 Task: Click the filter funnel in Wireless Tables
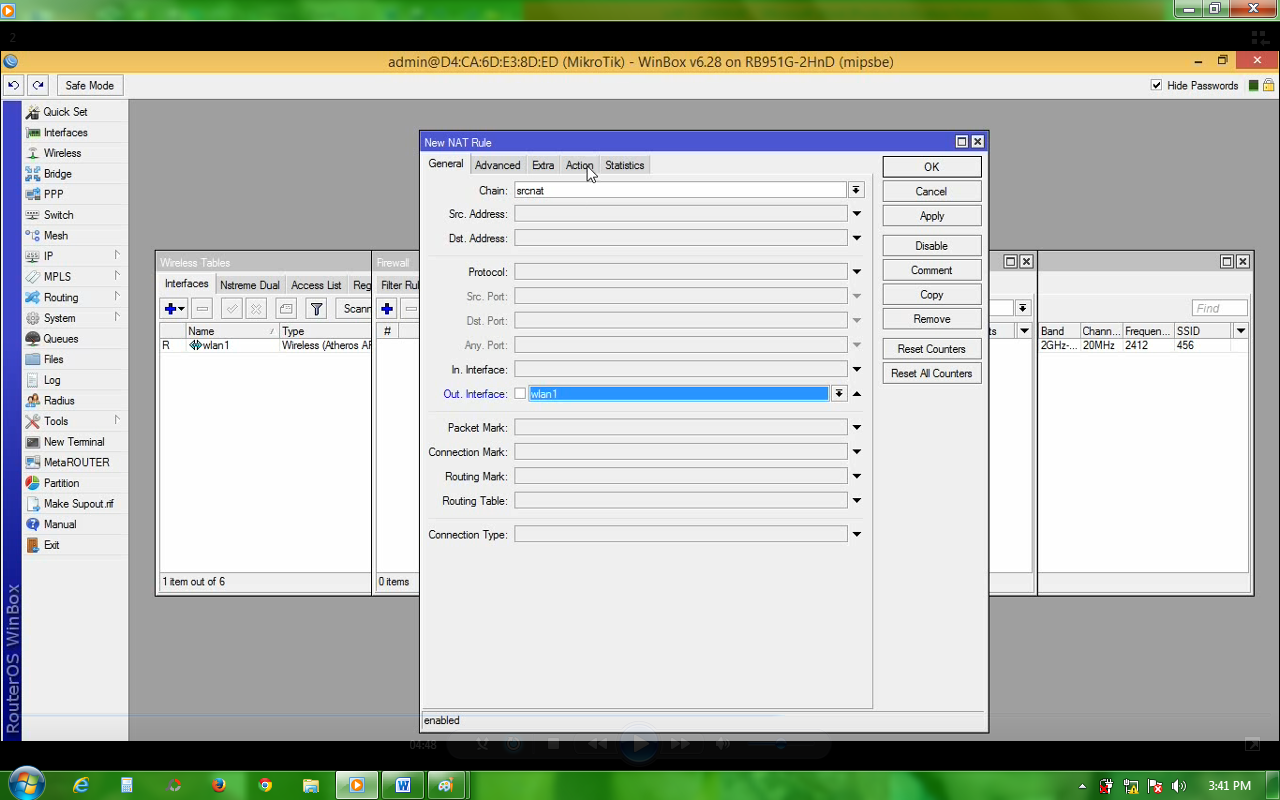(x=317, y=309)
